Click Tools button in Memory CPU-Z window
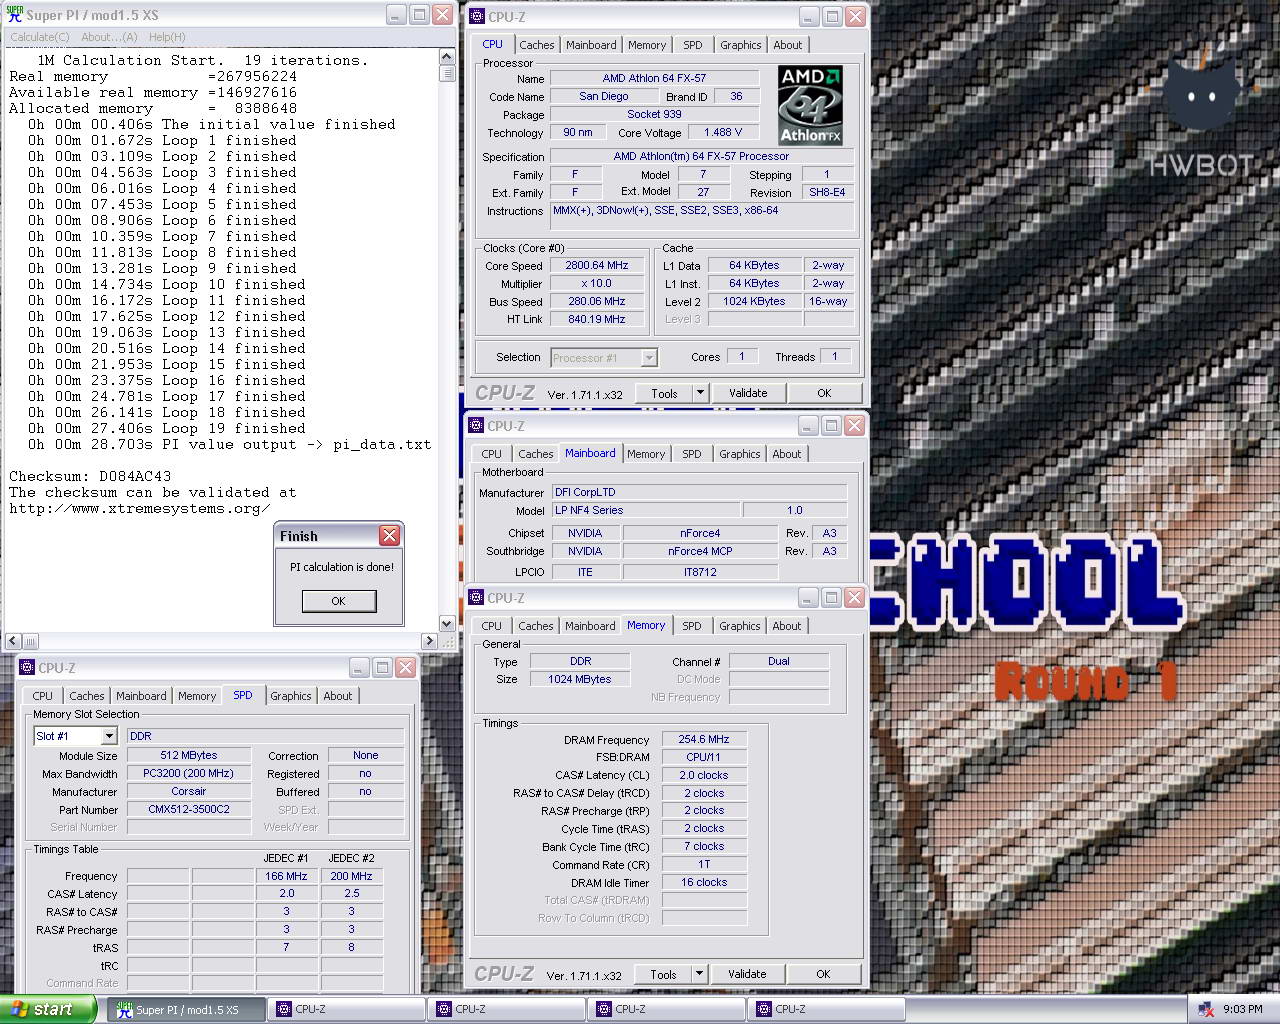This screenshot has width=1280, height=1024. coord(663,974)
